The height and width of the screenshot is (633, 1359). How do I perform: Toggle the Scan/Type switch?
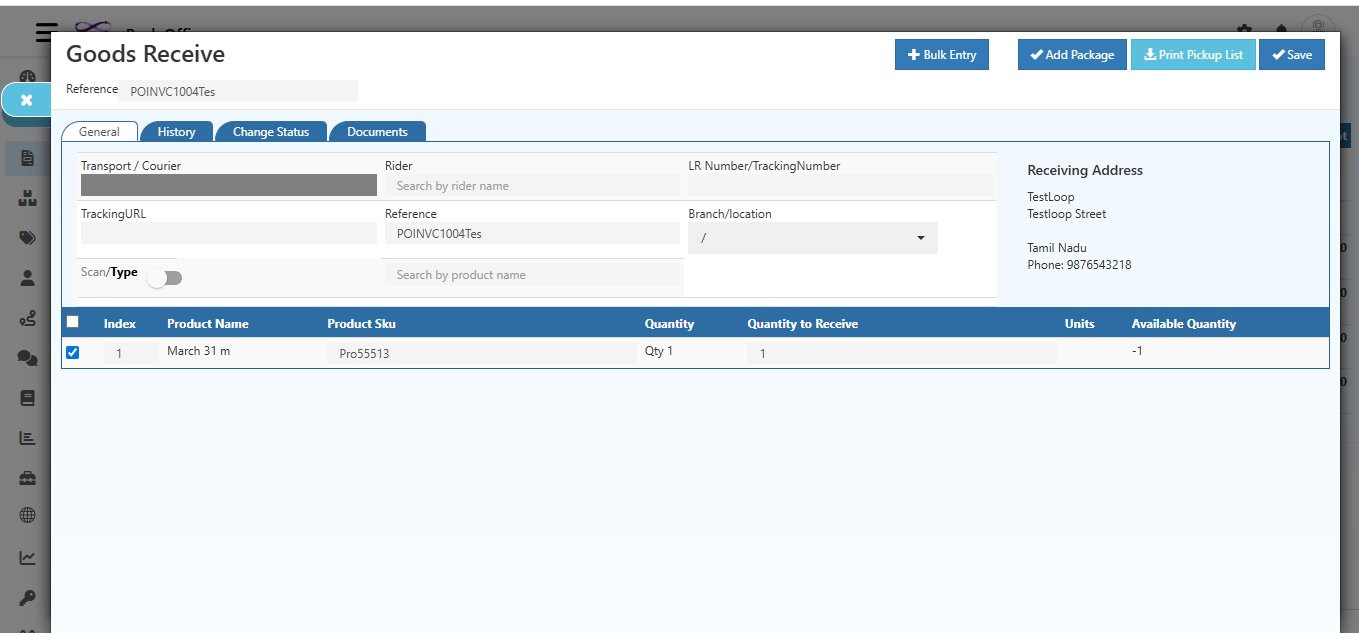pos(165,279)
